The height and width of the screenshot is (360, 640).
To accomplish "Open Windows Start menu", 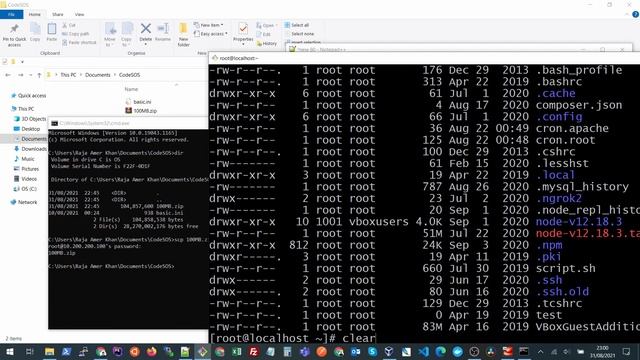I will (9, 351).
